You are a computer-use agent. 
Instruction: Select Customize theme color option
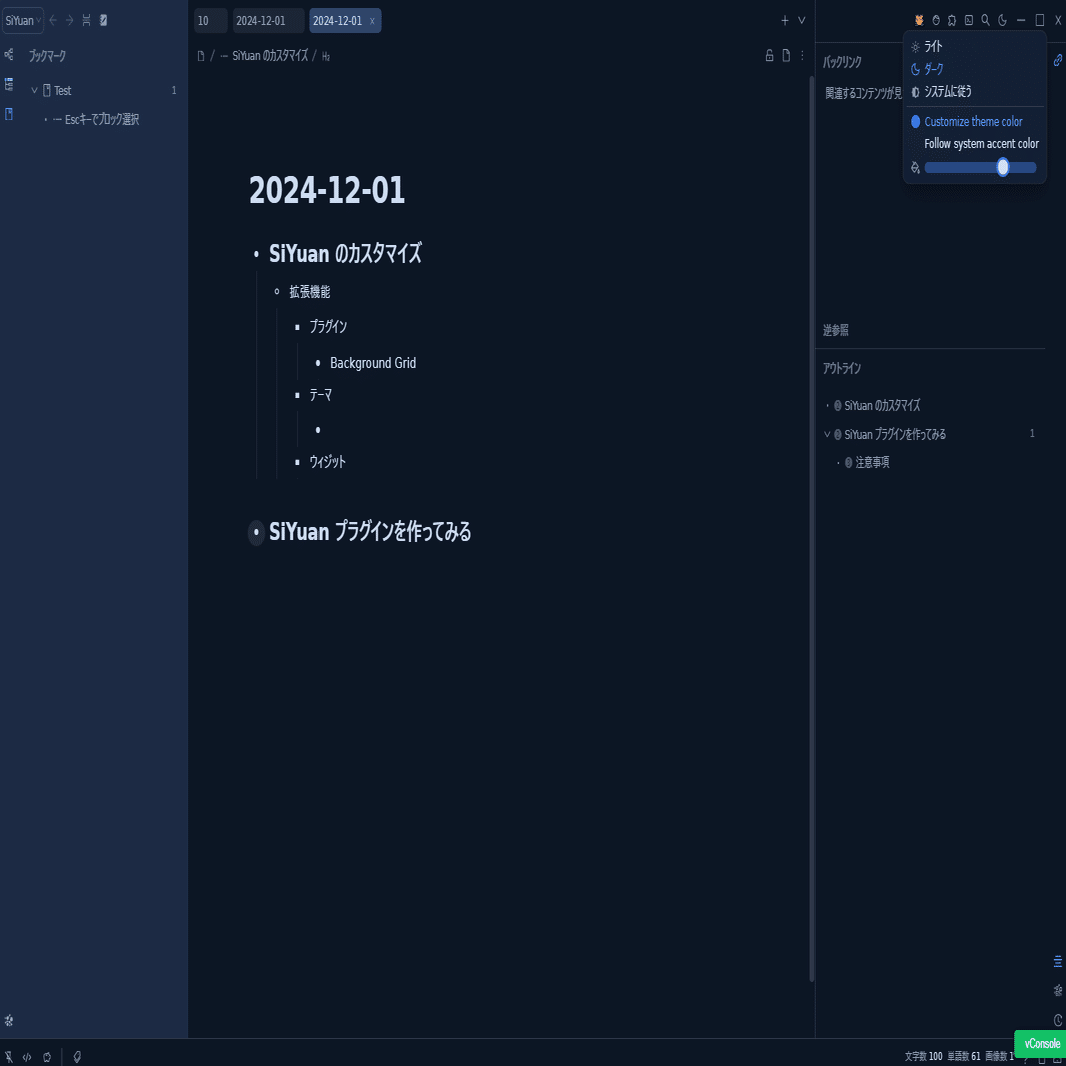point(975,122)
